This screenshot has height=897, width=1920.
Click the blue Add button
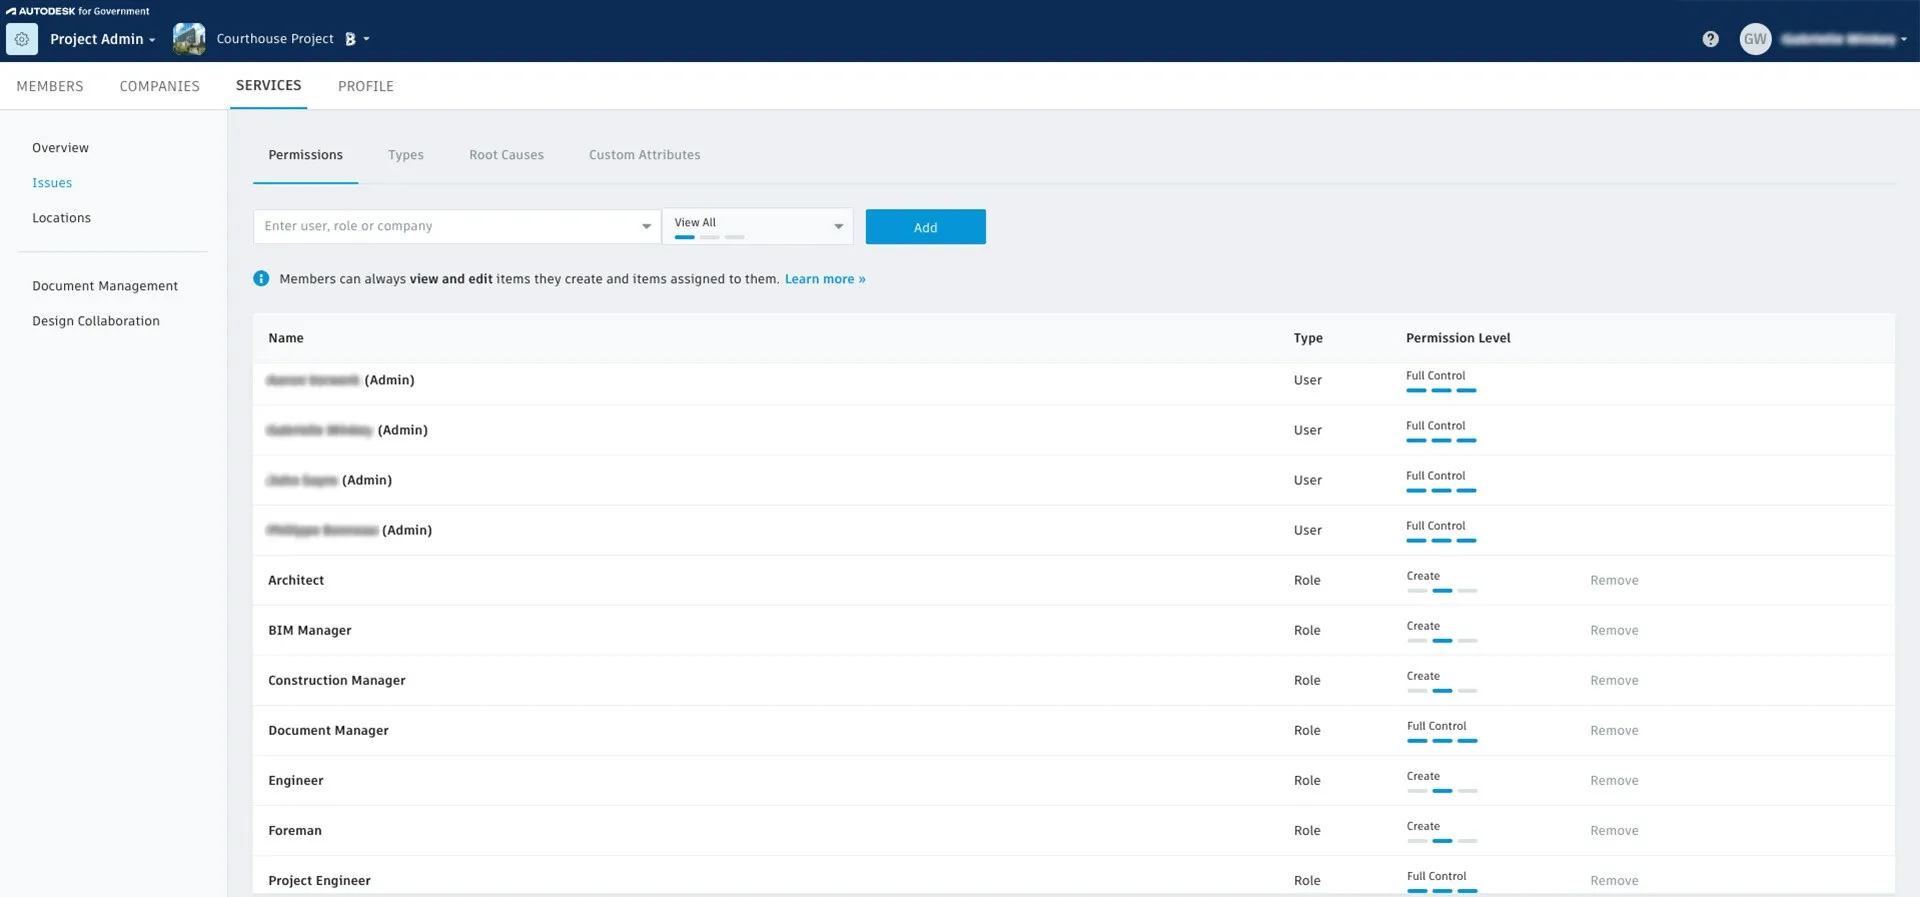tap(925, 227)
